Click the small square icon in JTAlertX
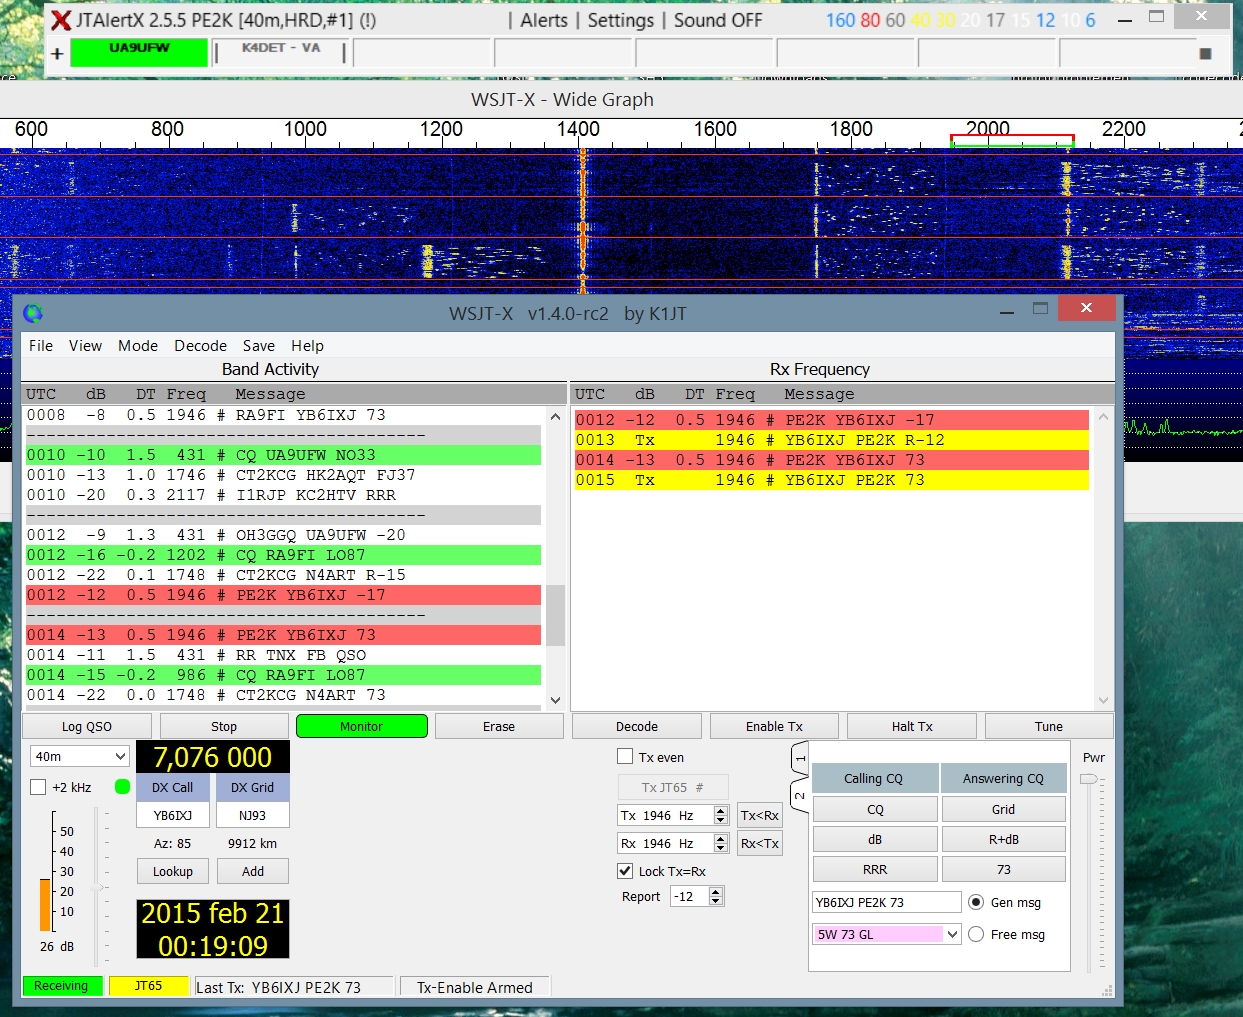This screenshot has width=1243, height=1017. [x=1205, y=54]
